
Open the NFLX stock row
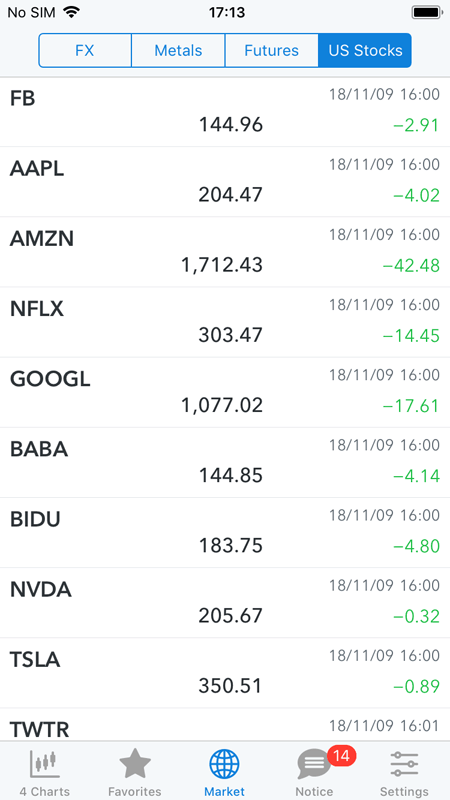coord(225,322)
